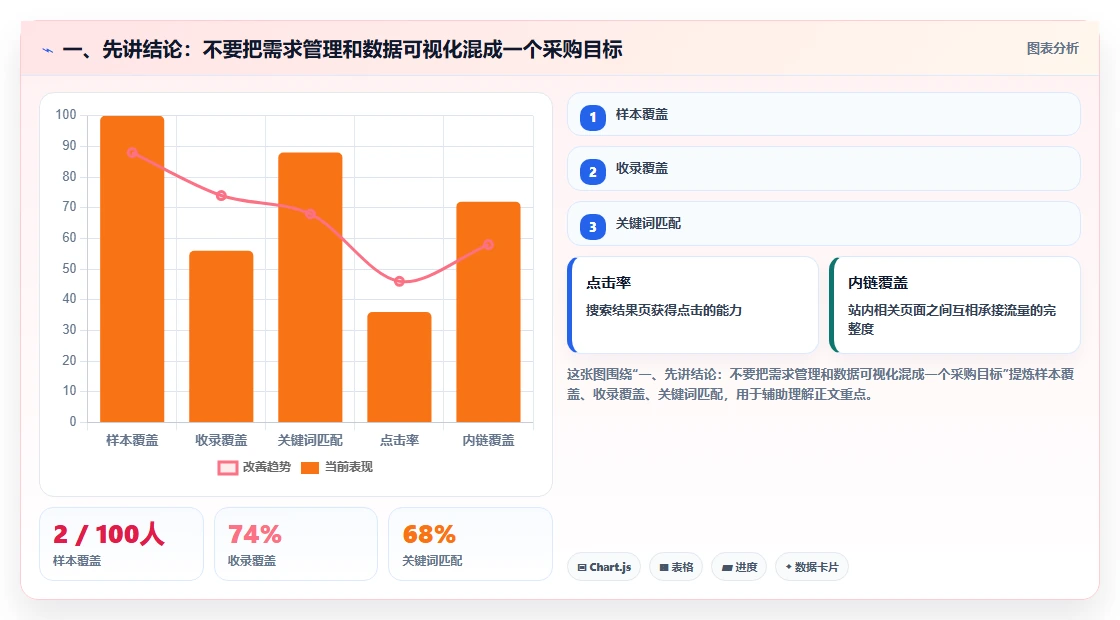The width and height of the screenshot is (1120, 620).
Task: Toggle the 改善趋势 legend item
Action: (x=254, y=467)
